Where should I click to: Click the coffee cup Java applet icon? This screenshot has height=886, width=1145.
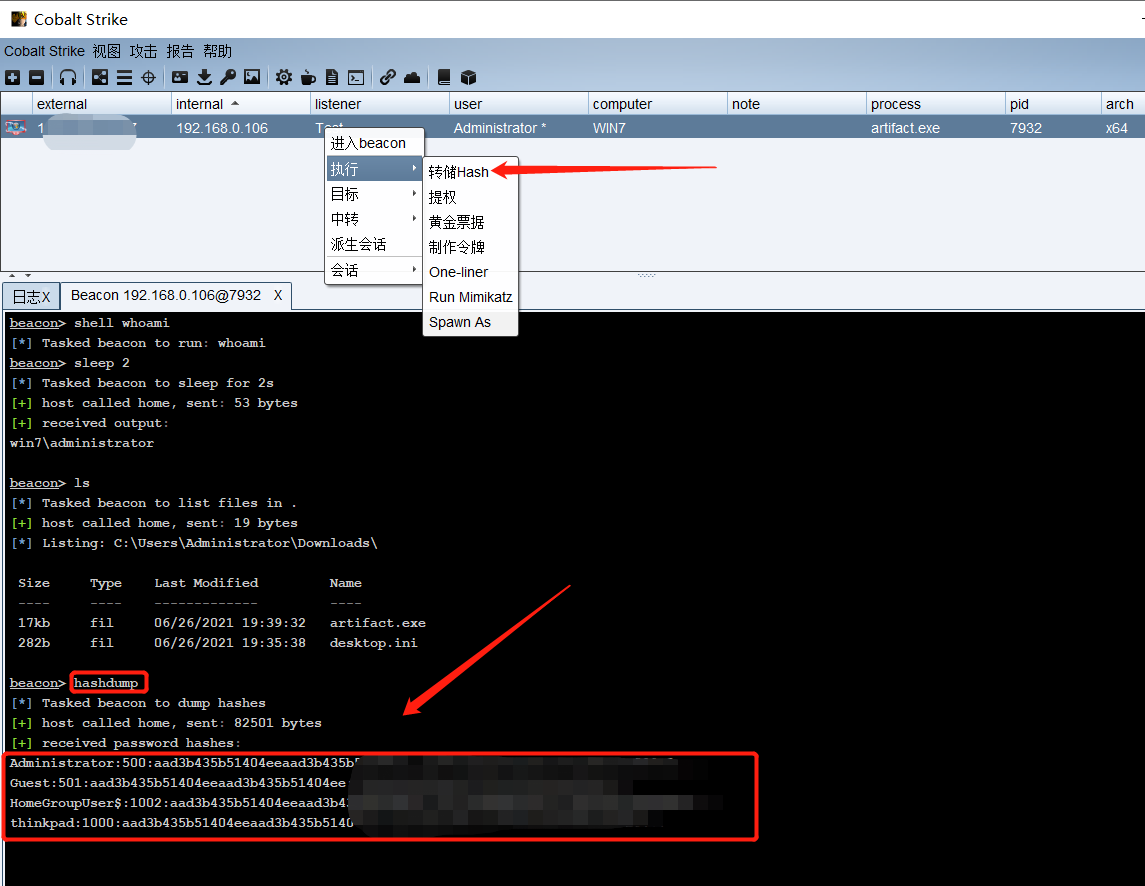[x=308, y=77]
